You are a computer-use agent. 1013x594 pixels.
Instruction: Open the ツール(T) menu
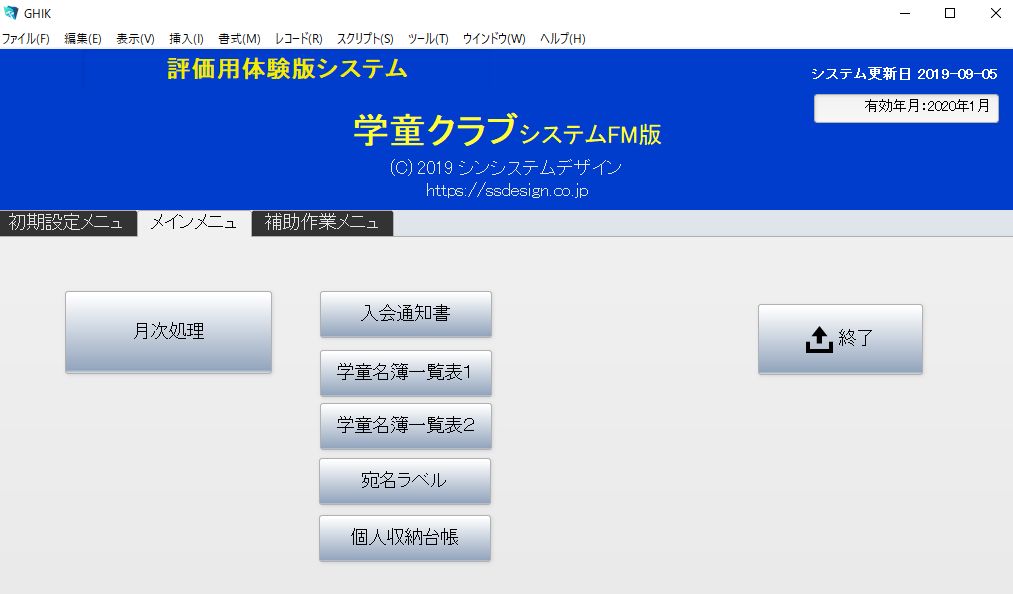(428, 39)
